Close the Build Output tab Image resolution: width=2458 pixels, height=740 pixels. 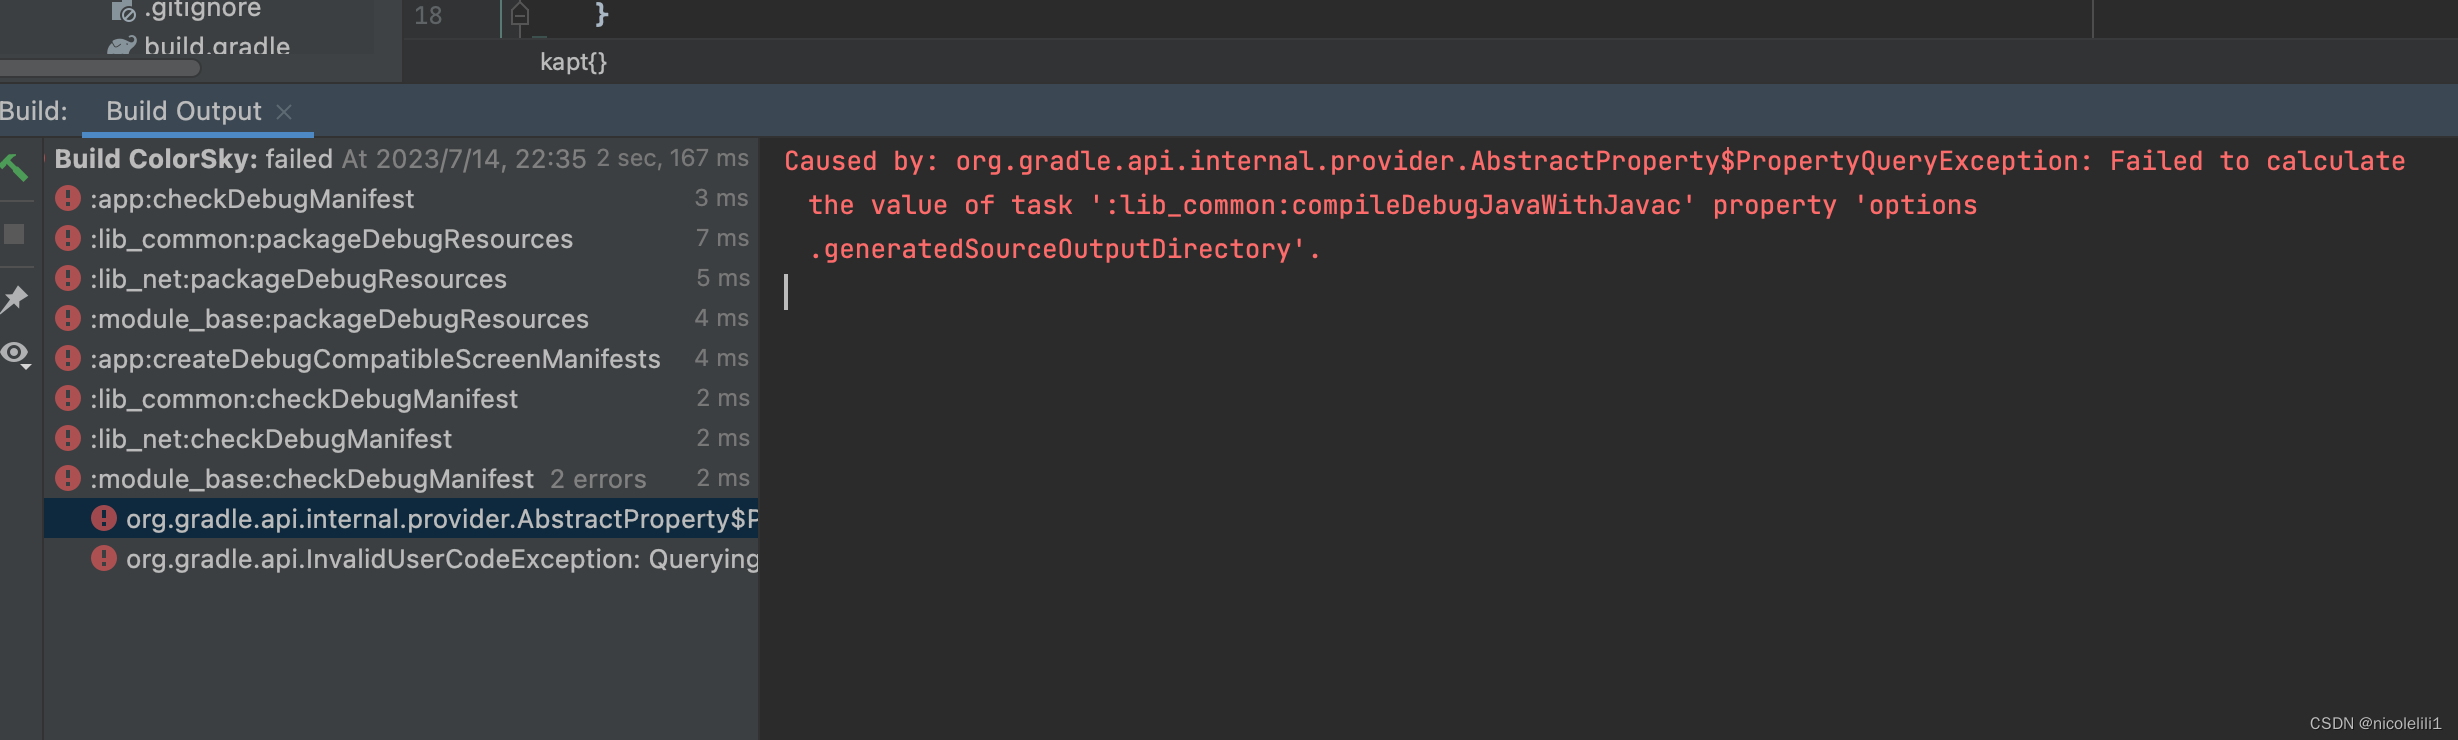pyautogui.click(x=283, y=111)
